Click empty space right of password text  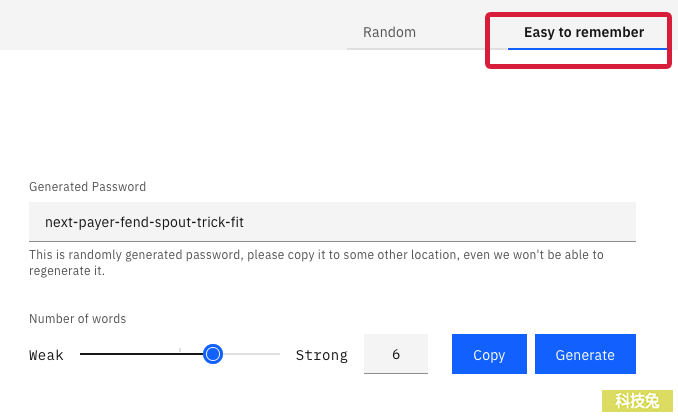coord(440,221)
